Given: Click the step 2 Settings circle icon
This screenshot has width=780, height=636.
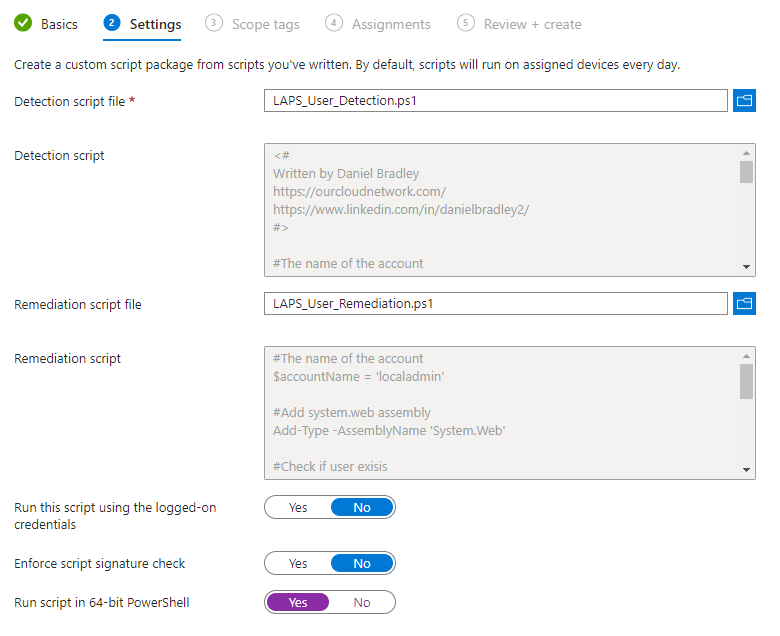Looking at the screenshot, I should tap(112, 23).
